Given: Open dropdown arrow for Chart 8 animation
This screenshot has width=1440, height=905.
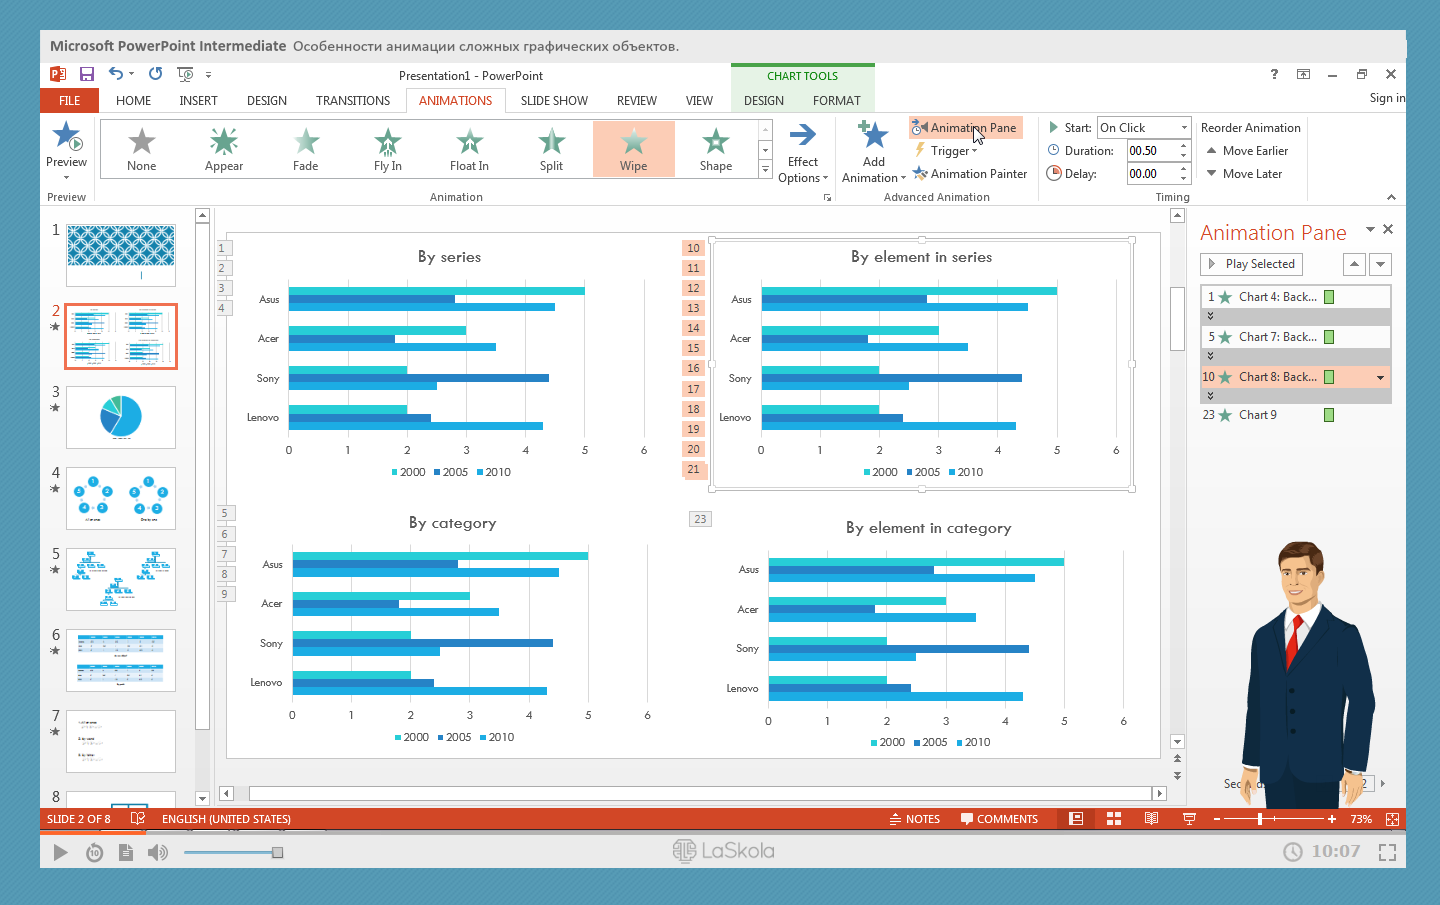Looking at the screenshot, I should point(1381,378).
